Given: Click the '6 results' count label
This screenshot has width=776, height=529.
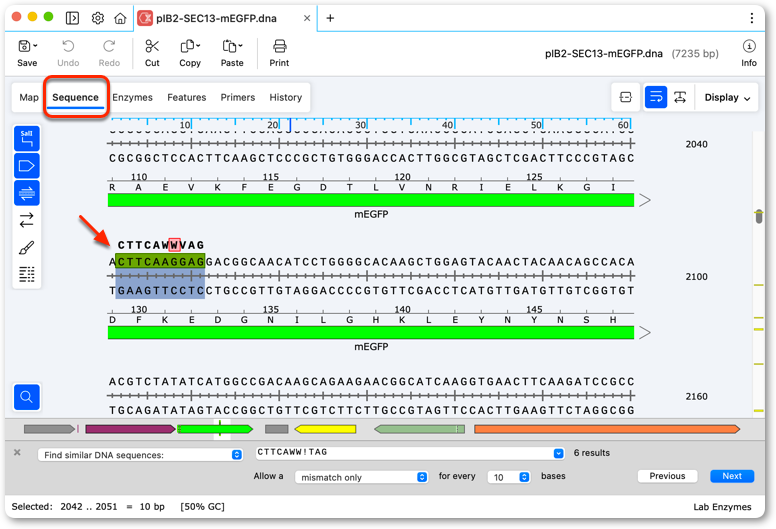Looking at the screenshot, I should [x=591, y=453].
